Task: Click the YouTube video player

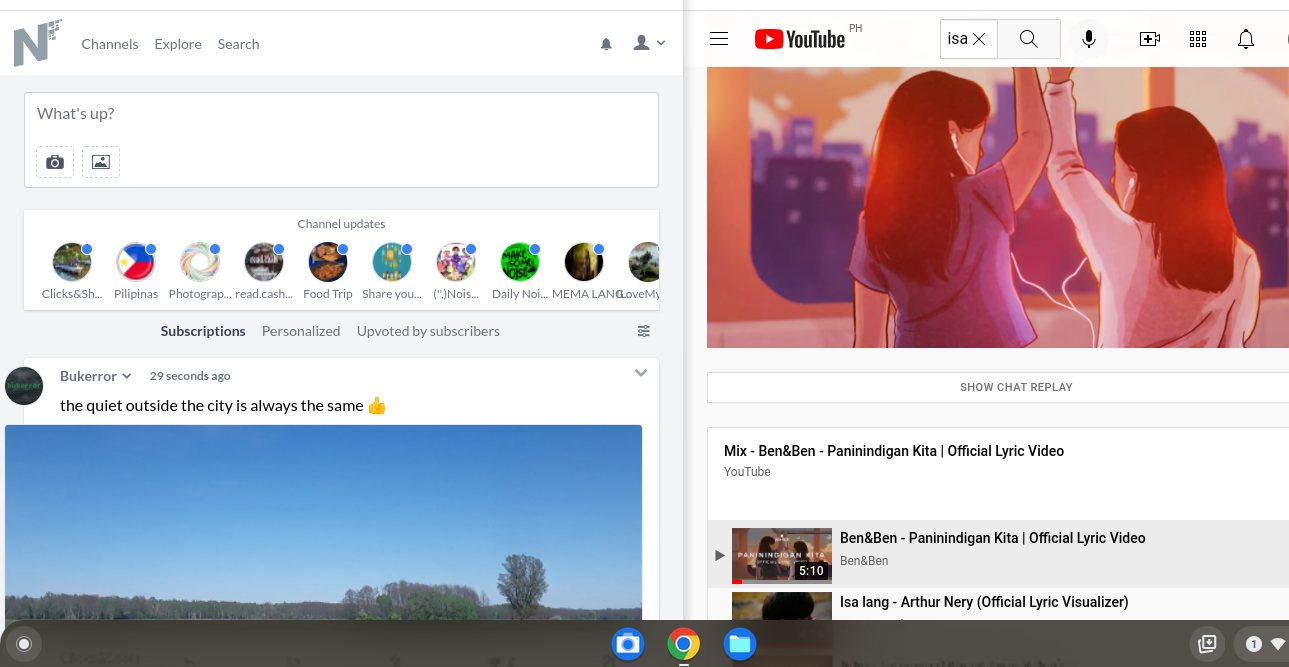Action: point(998,207)
